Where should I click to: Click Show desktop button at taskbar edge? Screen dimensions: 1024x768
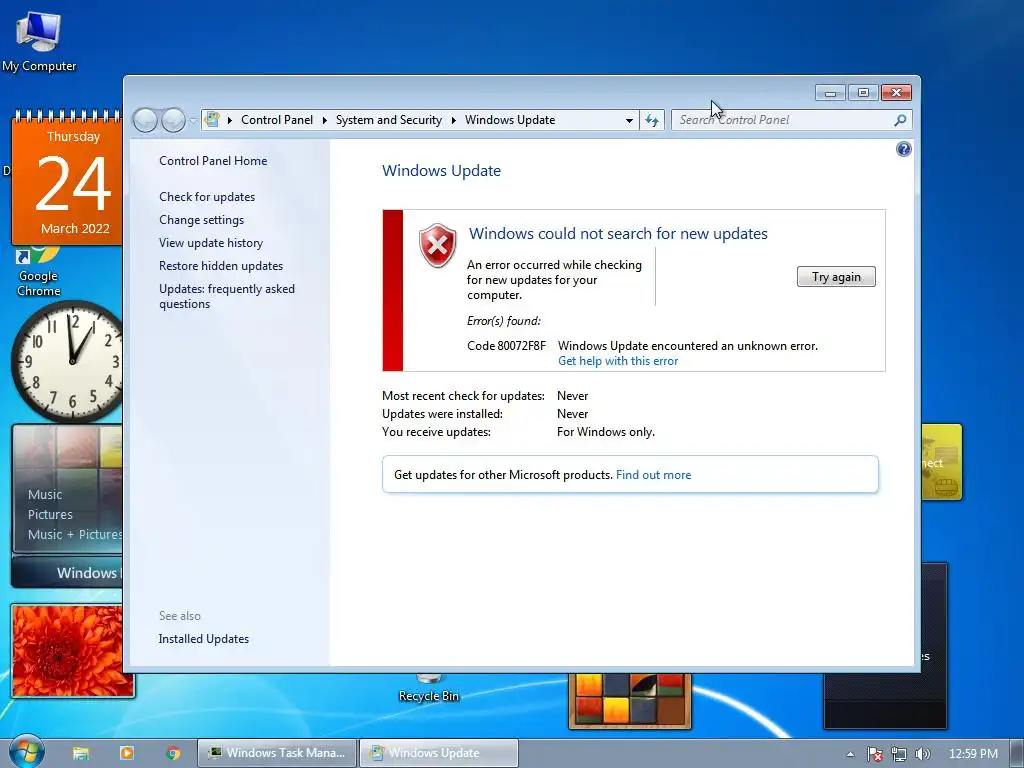pos(1017,754)
